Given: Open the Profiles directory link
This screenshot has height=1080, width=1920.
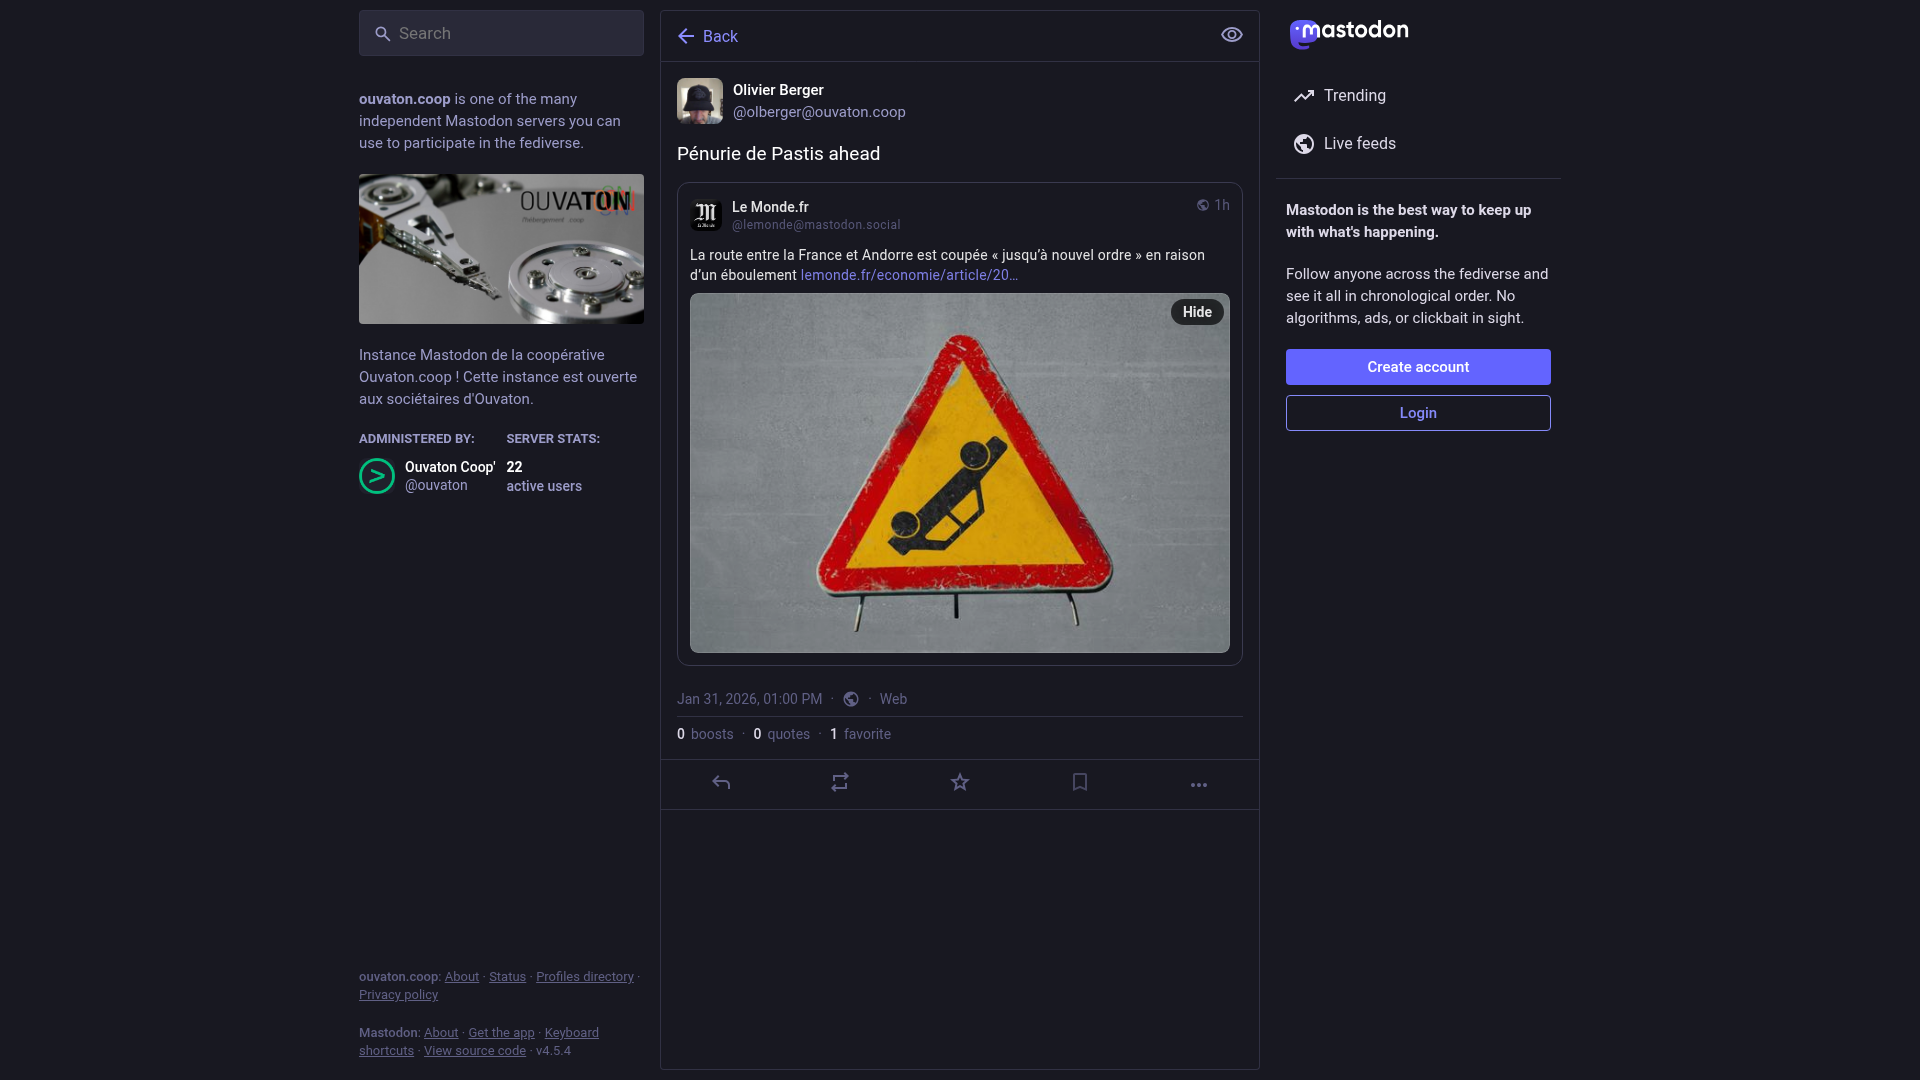Looking at the screenshot, I should click(x=585, y=977).
